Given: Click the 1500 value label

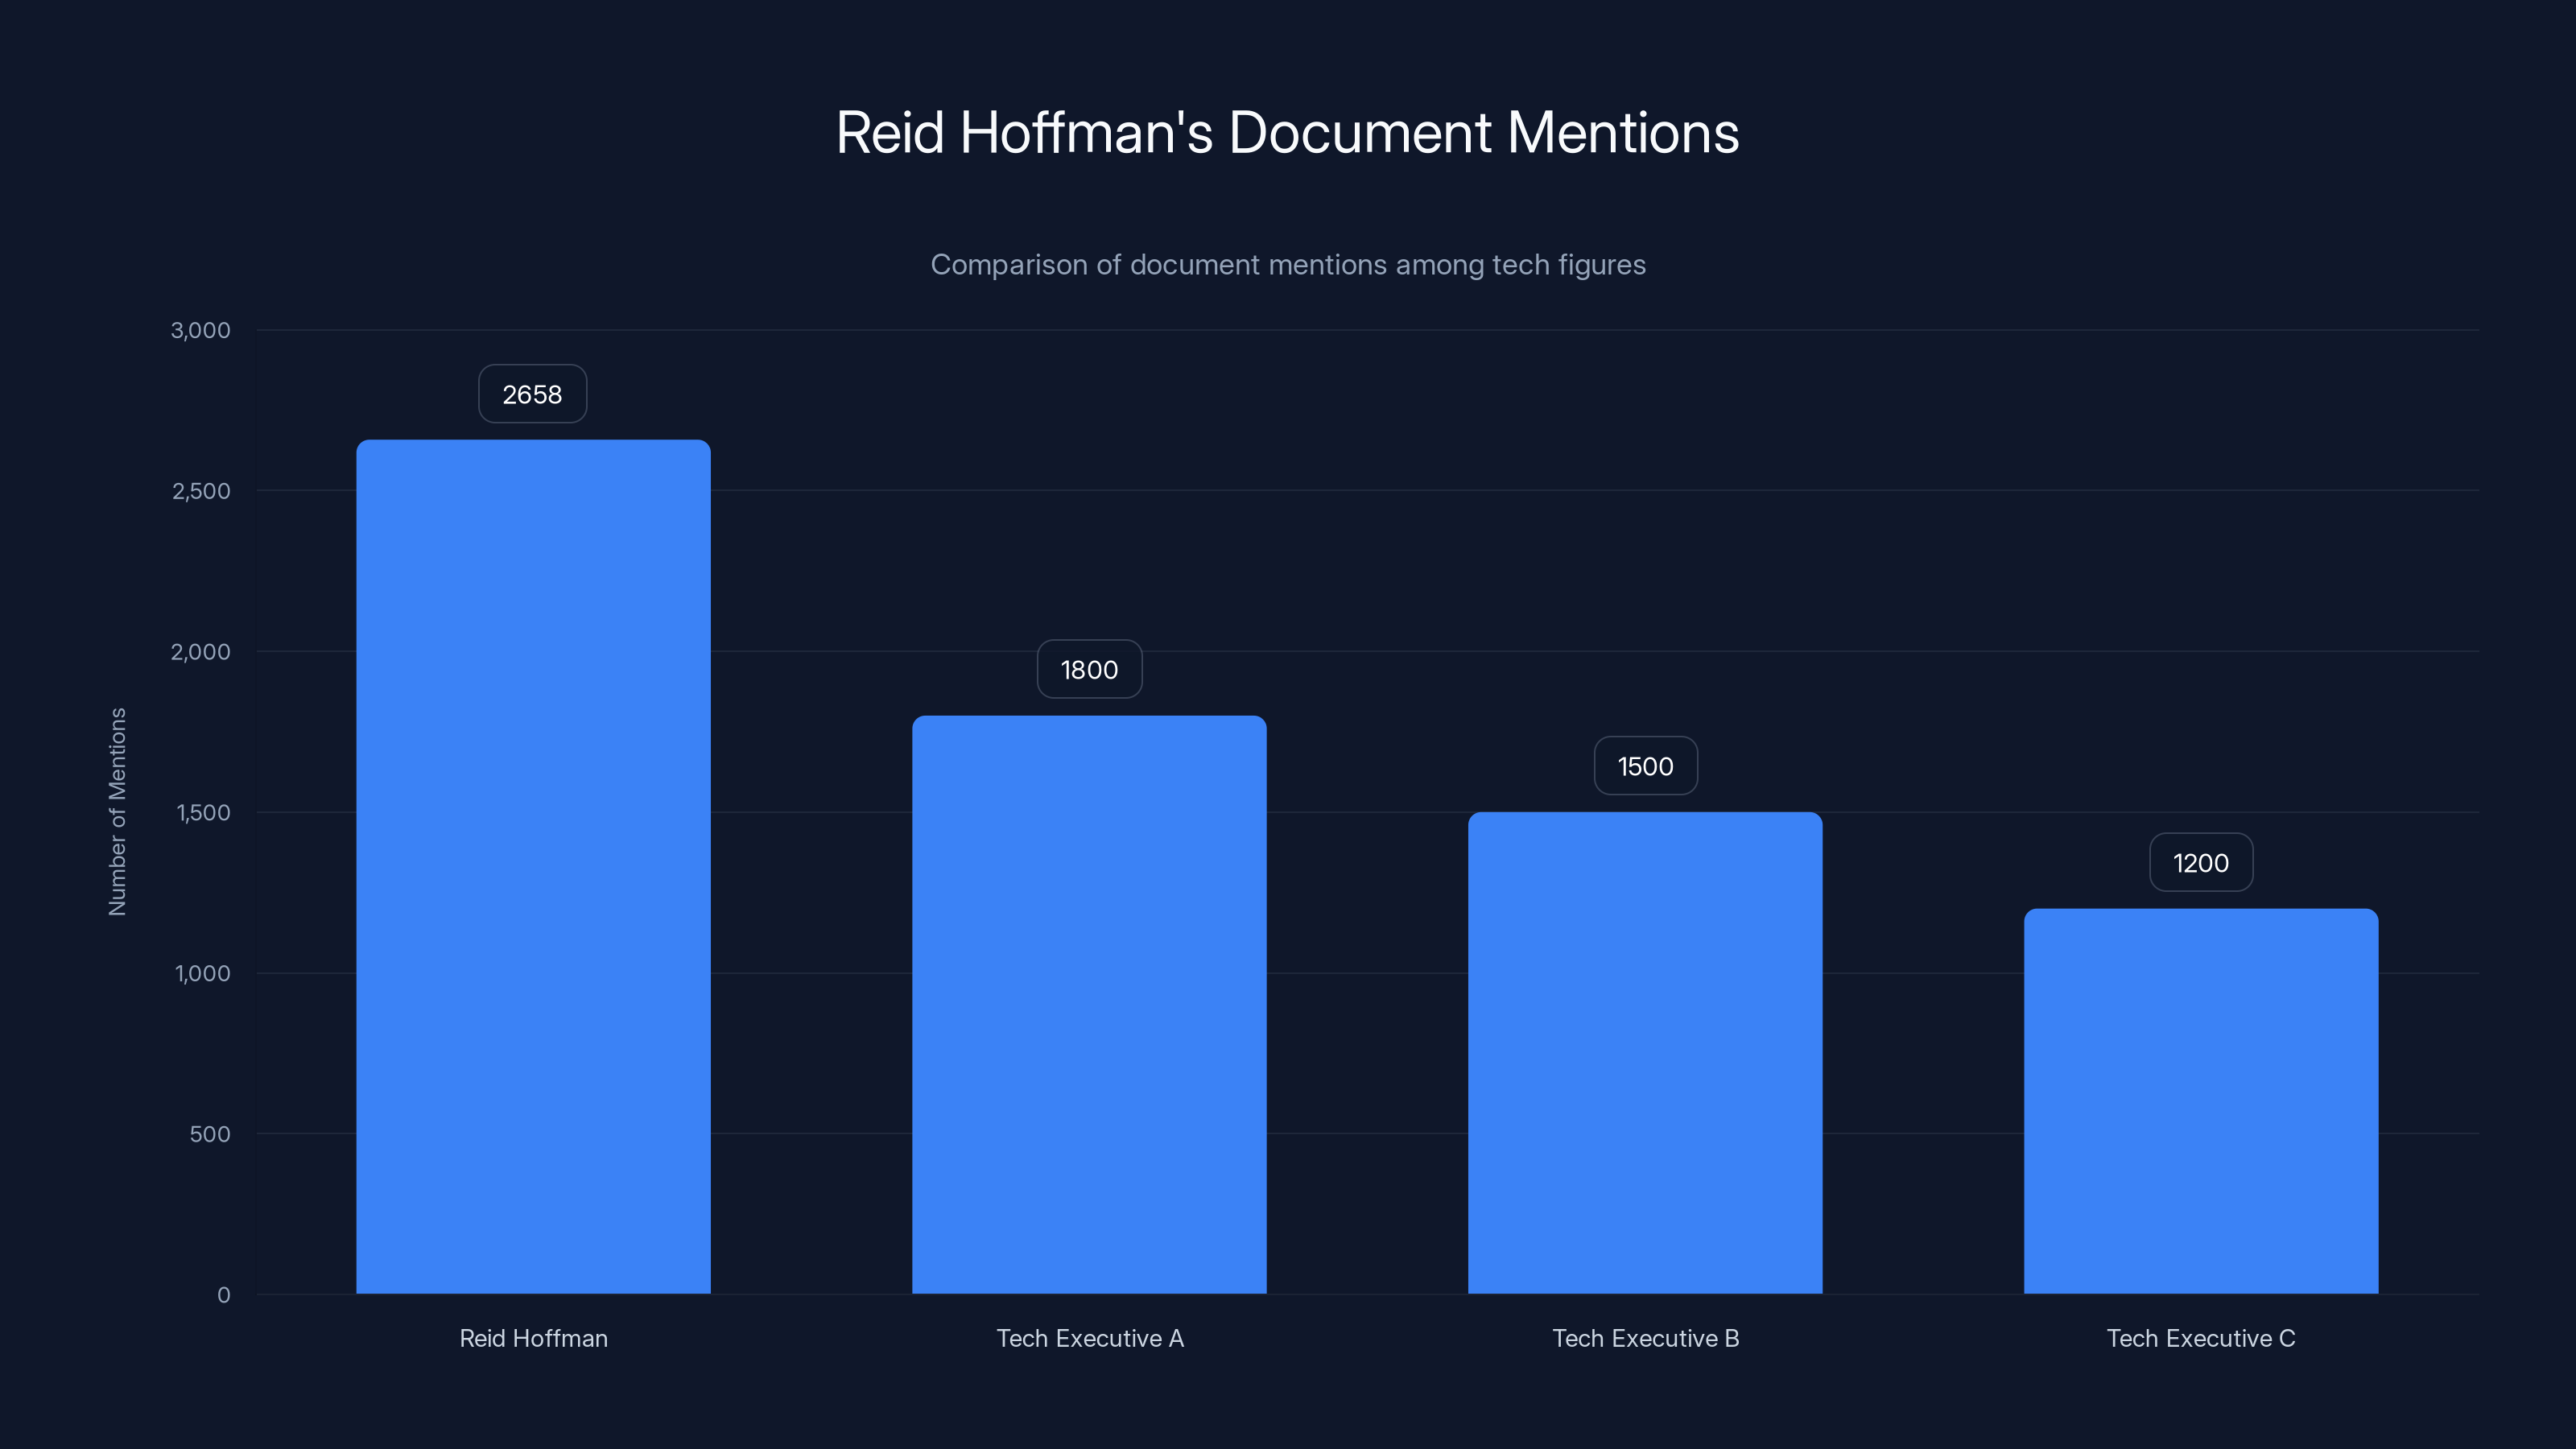Looking at the screenshot, I should coord(1645,766).
